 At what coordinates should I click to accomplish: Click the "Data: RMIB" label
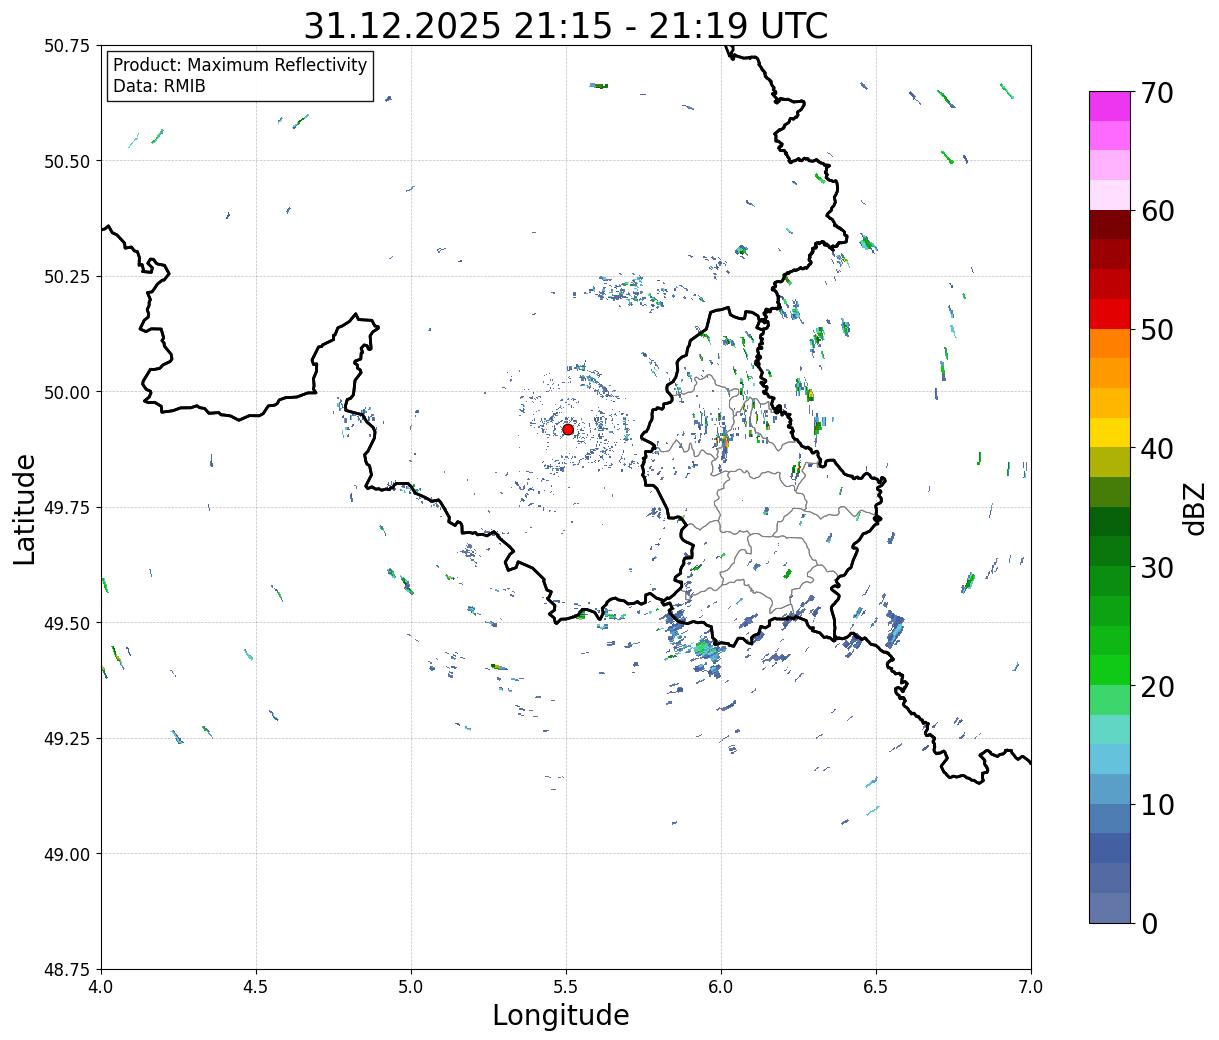tap(159, 87)
